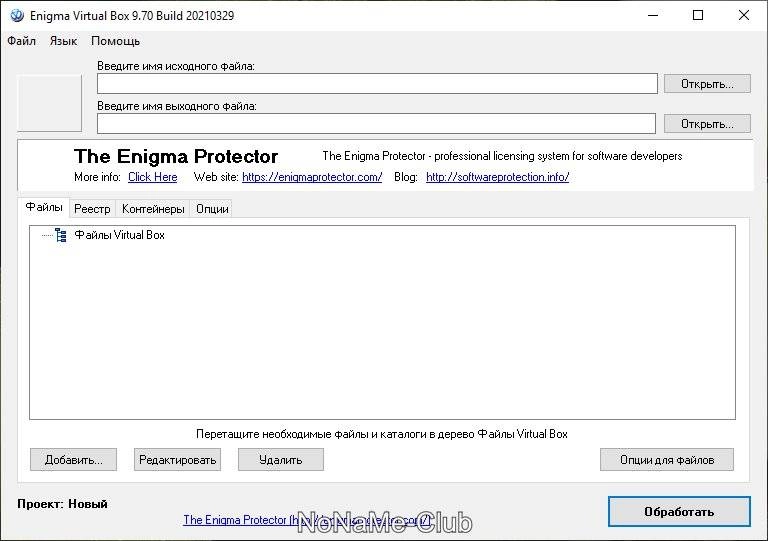
Task: Open The Enigma Protector link at bottom
Action: 307,520
